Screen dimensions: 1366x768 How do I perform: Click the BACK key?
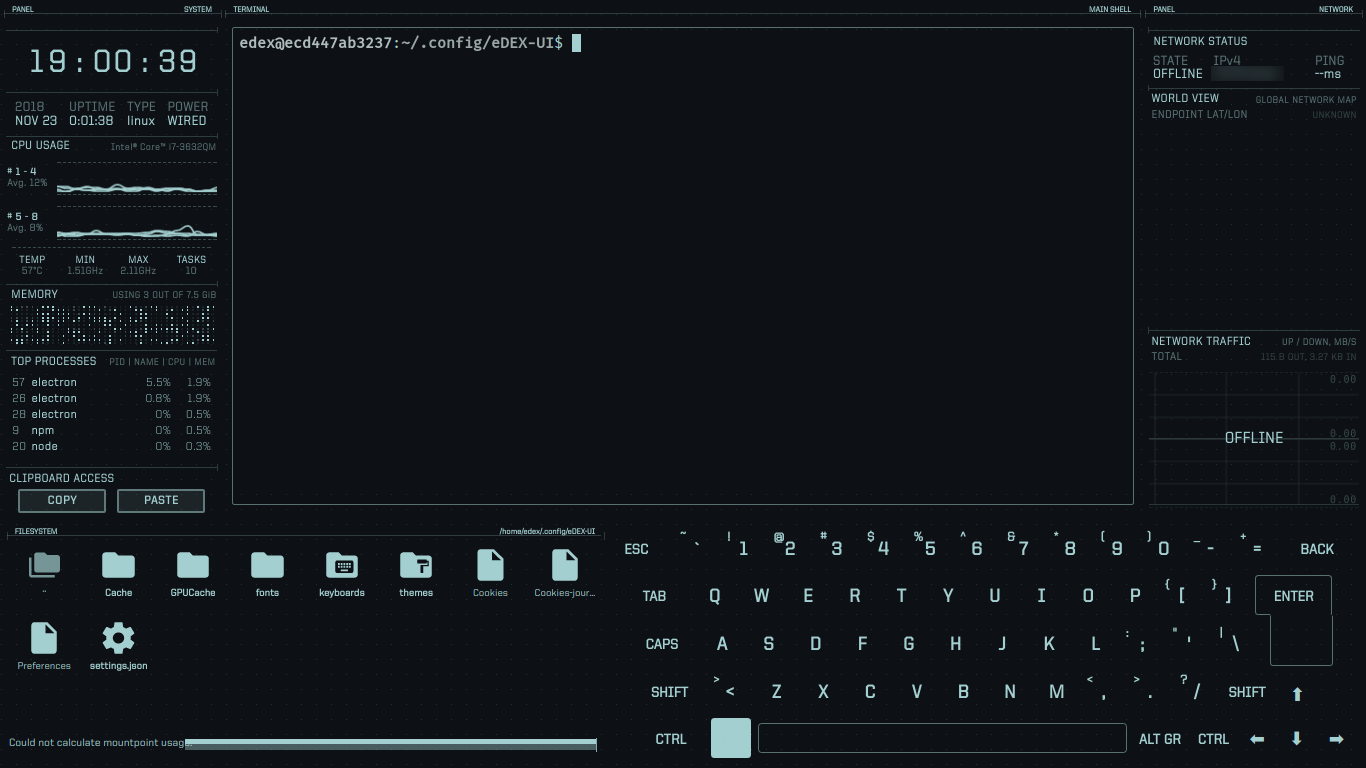click(1317, 549)
